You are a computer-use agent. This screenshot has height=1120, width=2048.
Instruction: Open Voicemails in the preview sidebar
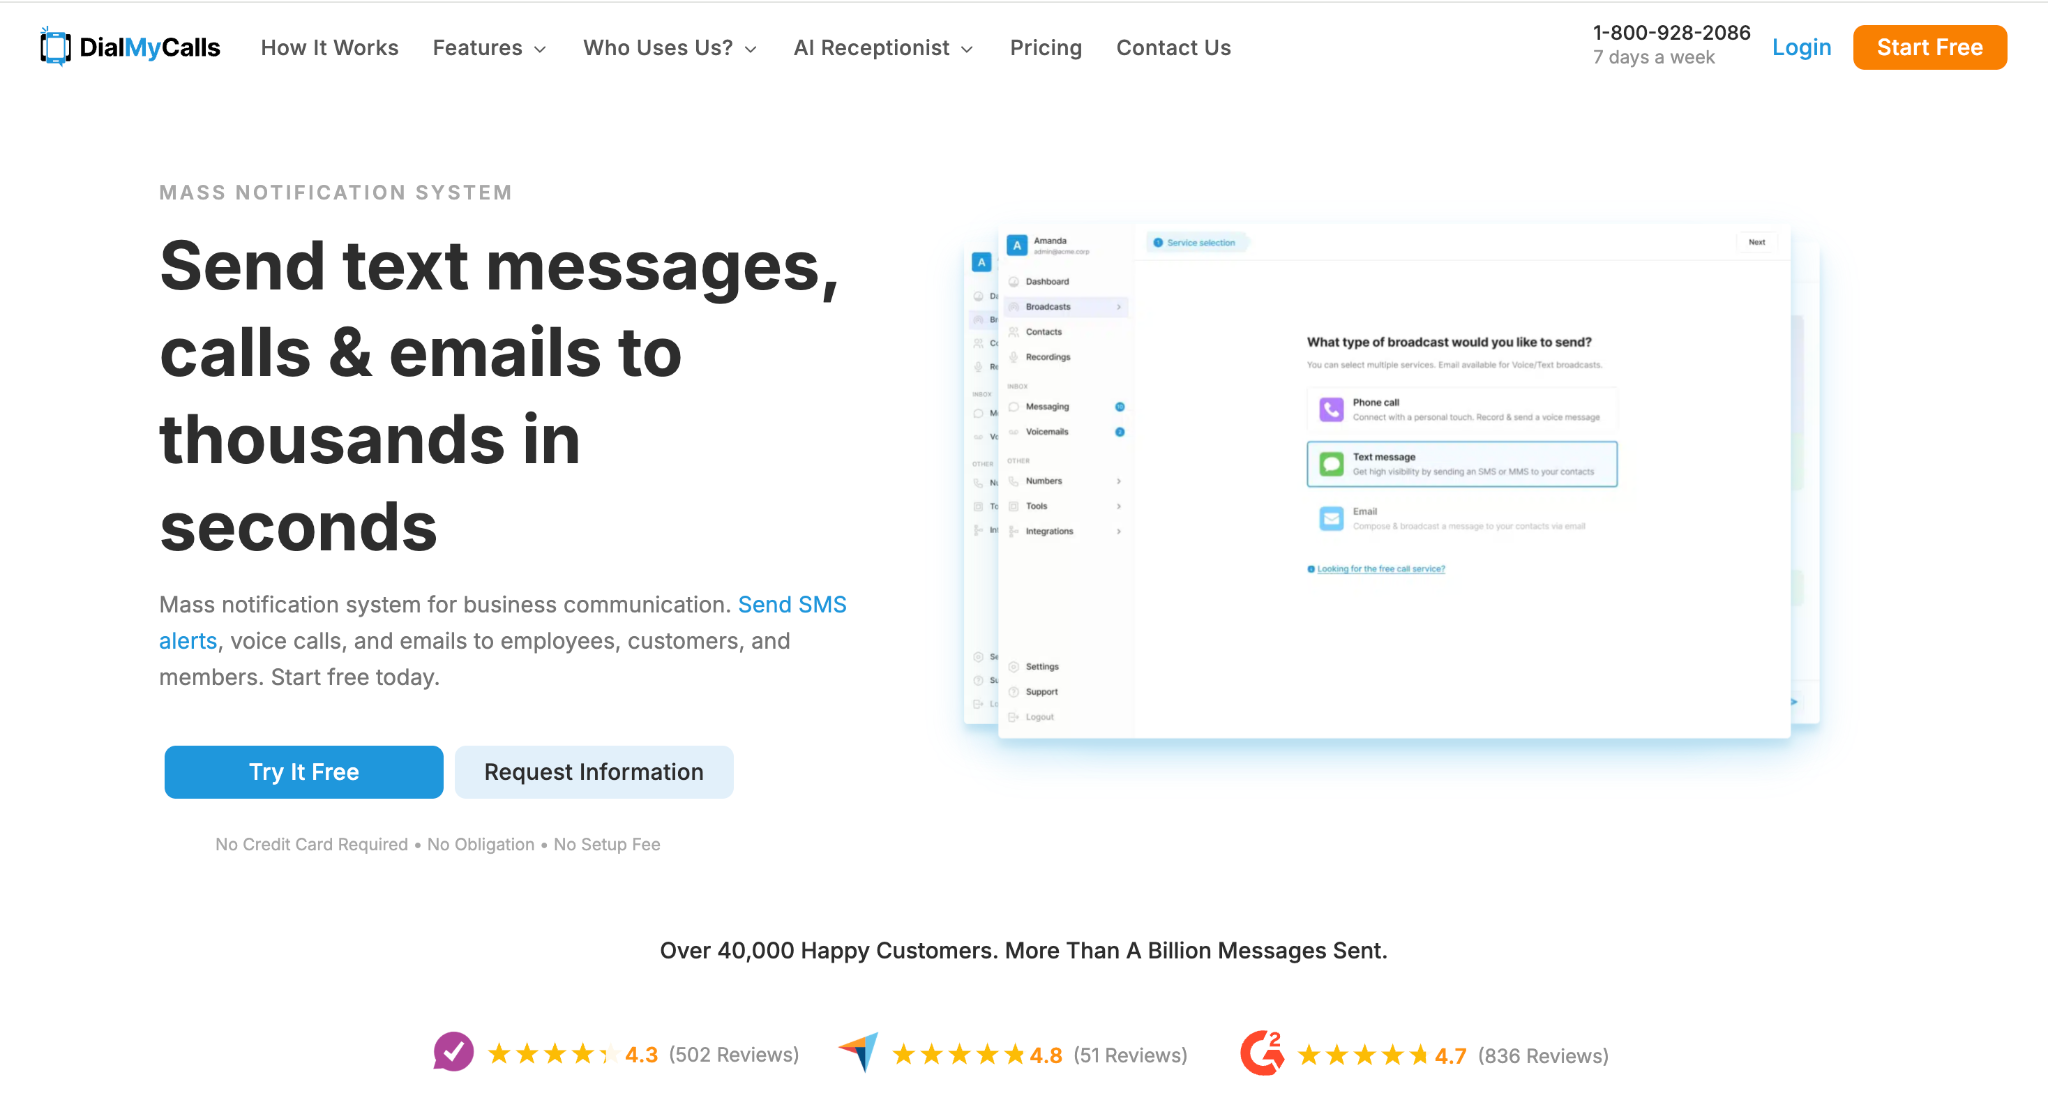tap(1047, 432)
